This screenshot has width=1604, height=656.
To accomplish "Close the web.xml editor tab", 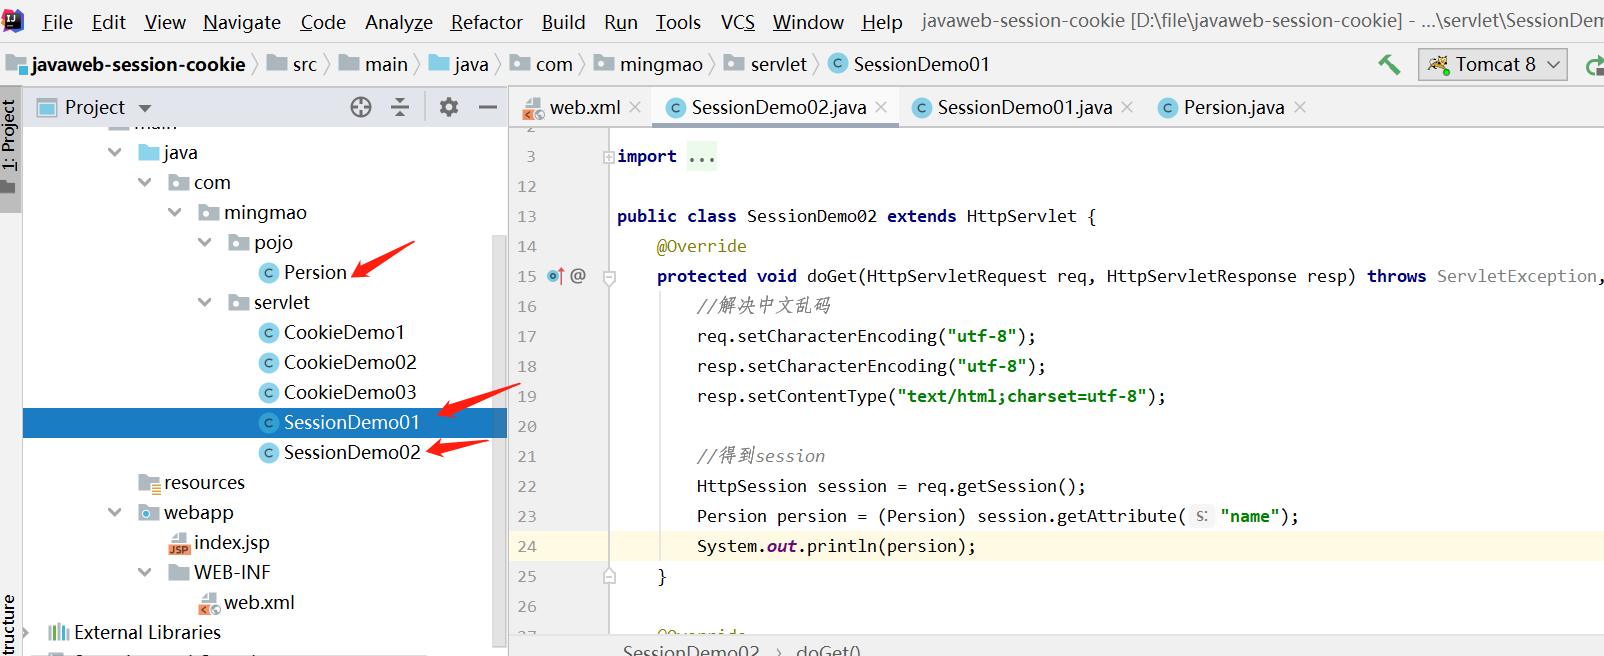I will 635,107.
